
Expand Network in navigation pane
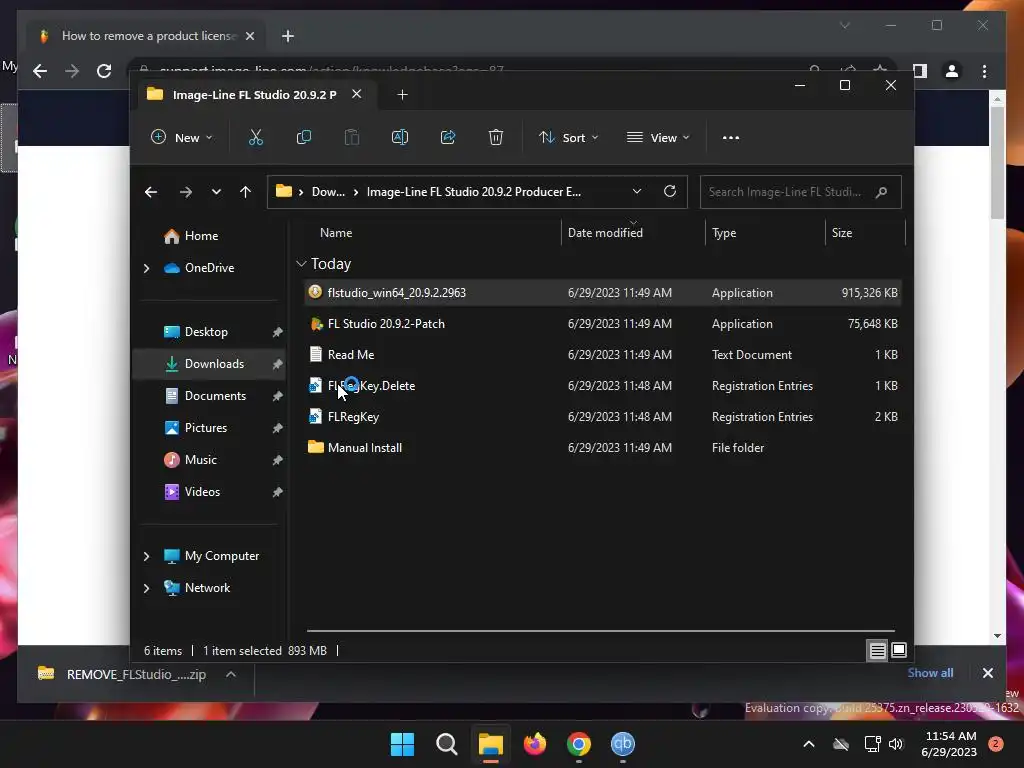tap(146, 588)
